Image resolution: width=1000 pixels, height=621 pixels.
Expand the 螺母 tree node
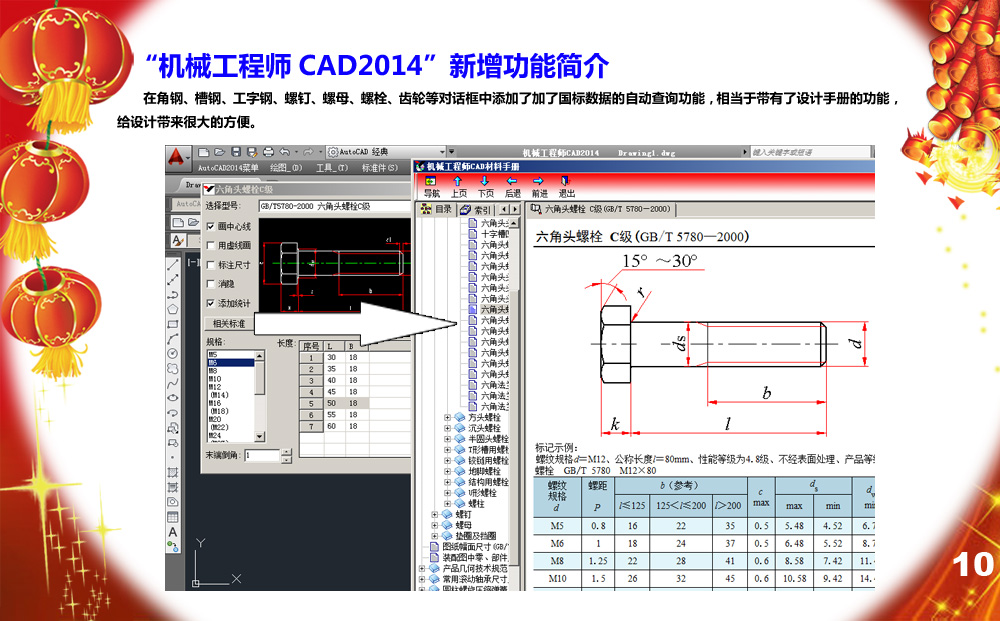pos(435,525)
